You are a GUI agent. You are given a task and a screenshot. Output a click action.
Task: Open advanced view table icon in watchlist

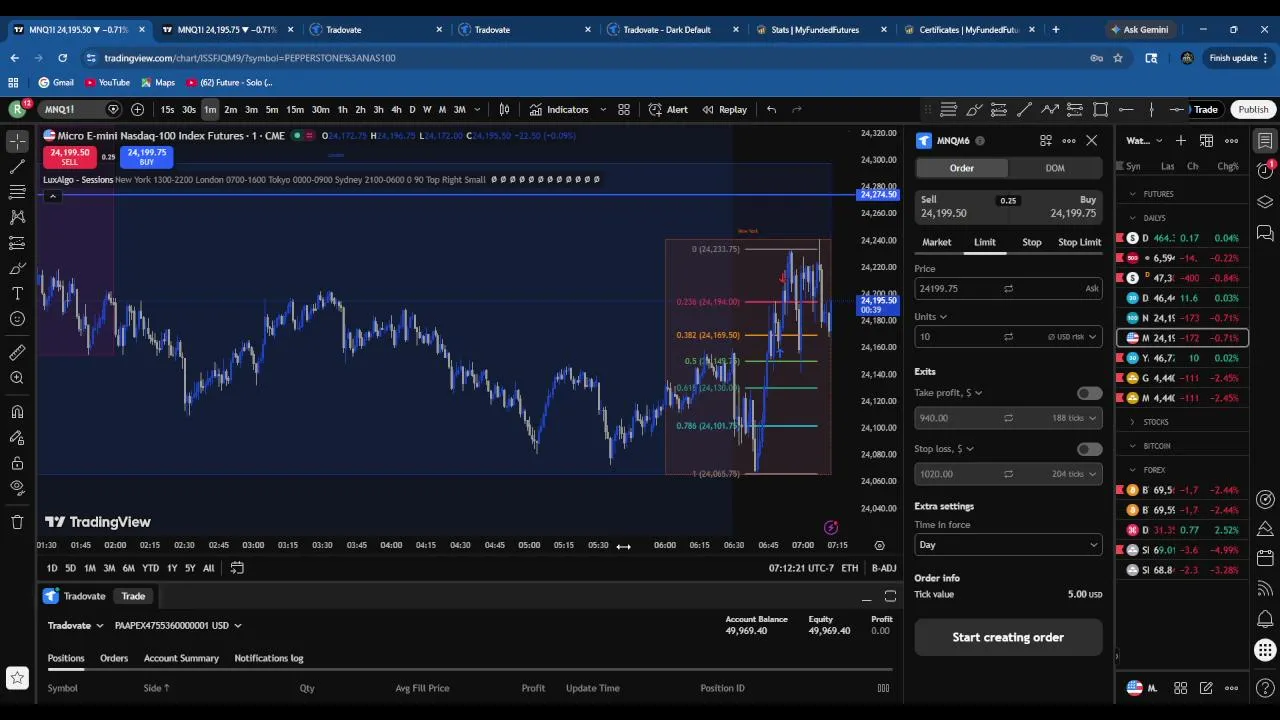click(x=1206, y=140)
